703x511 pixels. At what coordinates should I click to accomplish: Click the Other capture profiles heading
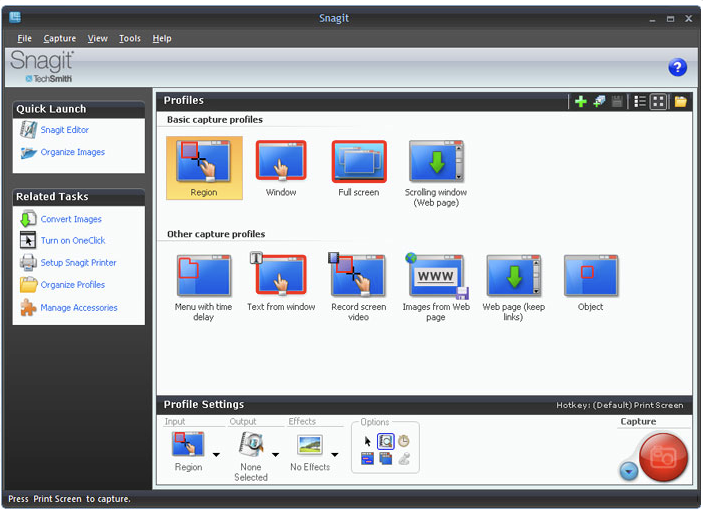[x=216, y=234]
